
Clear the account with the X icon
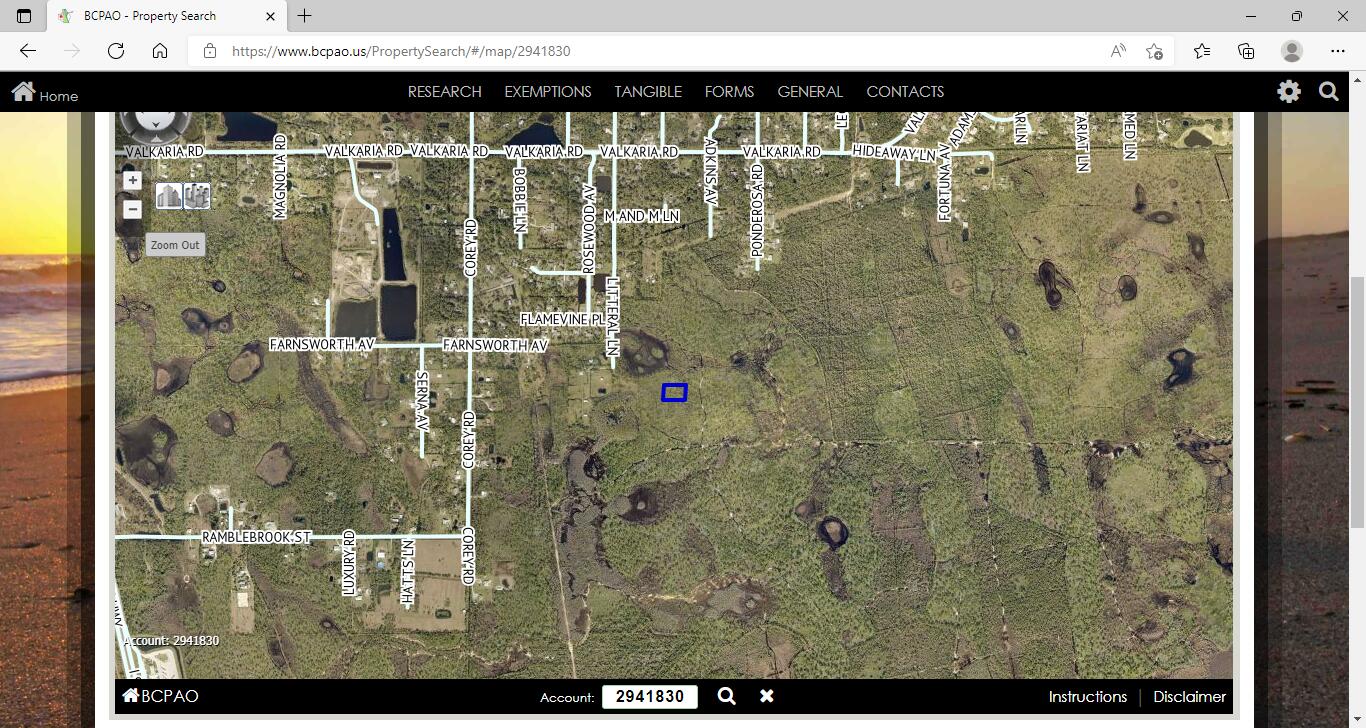click(x=766, y=696)
